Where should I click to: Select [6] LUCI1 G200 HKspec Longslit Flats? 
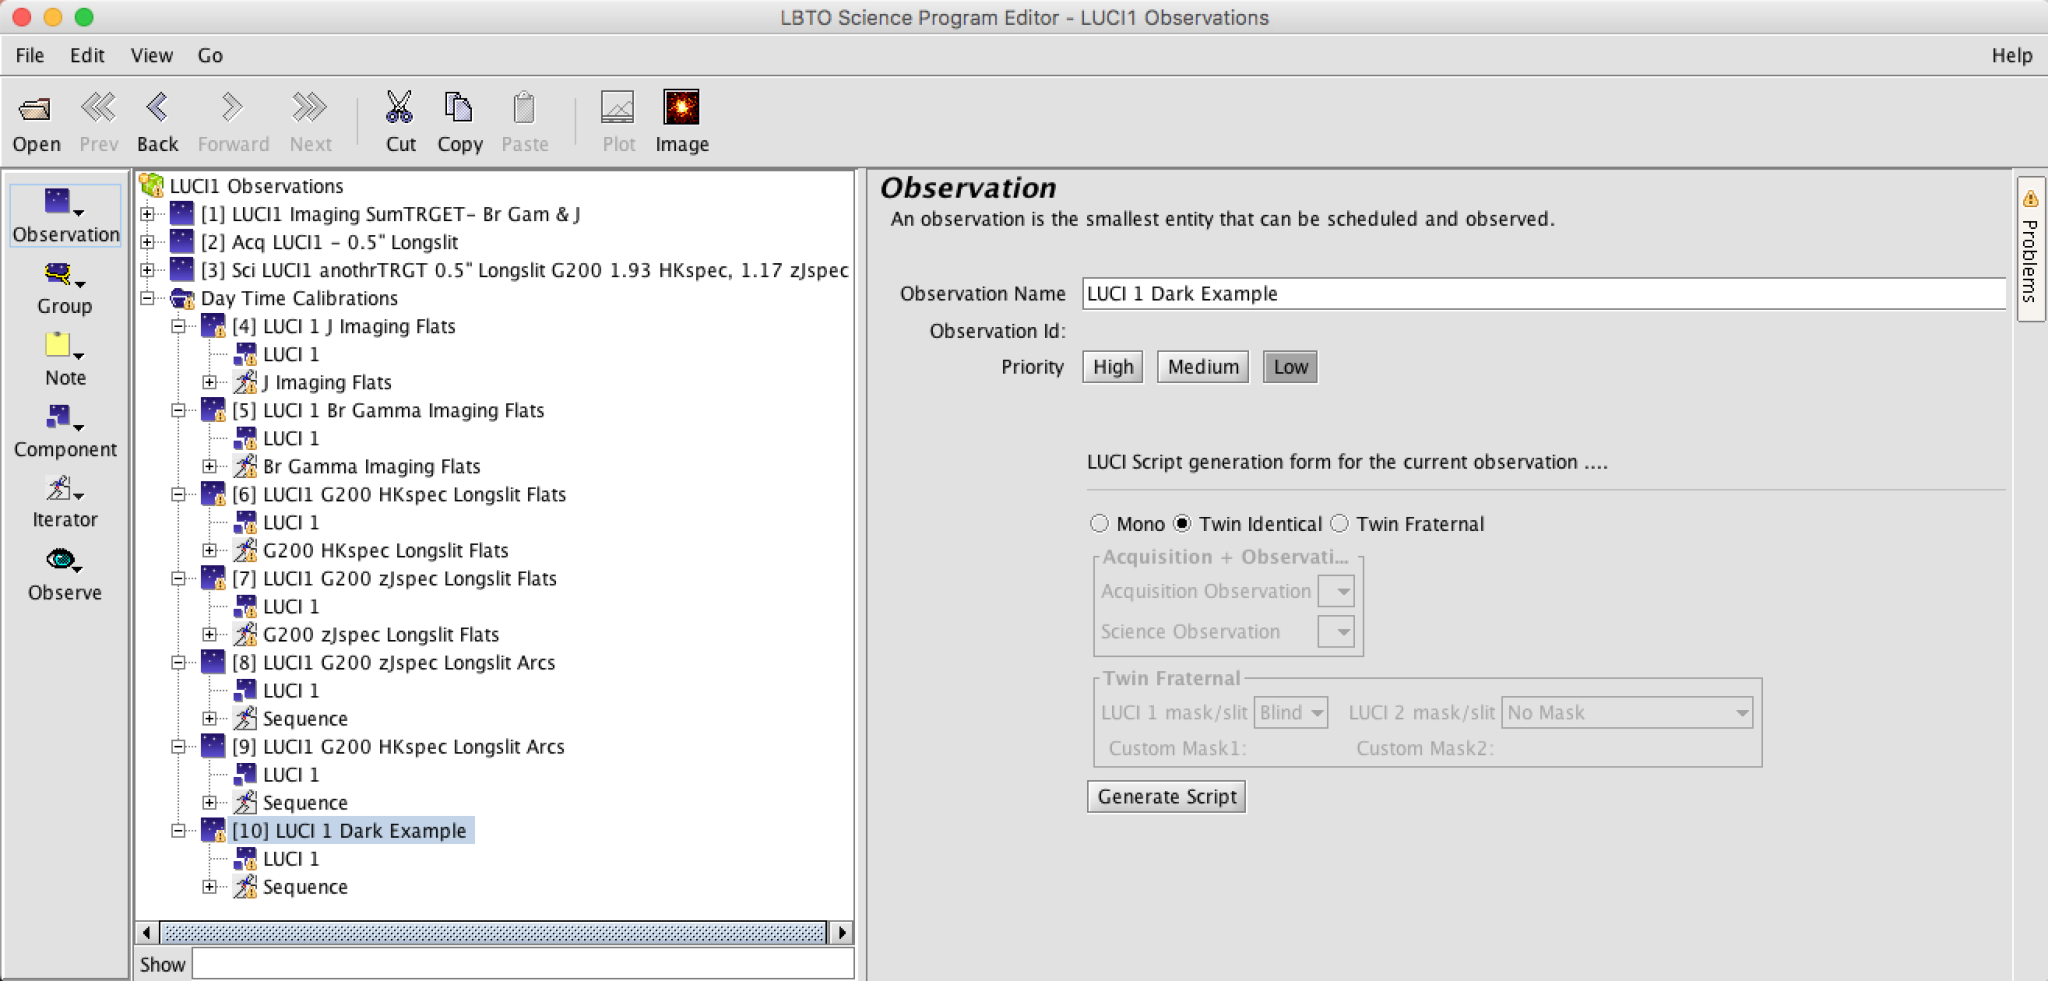coord(399,494)
